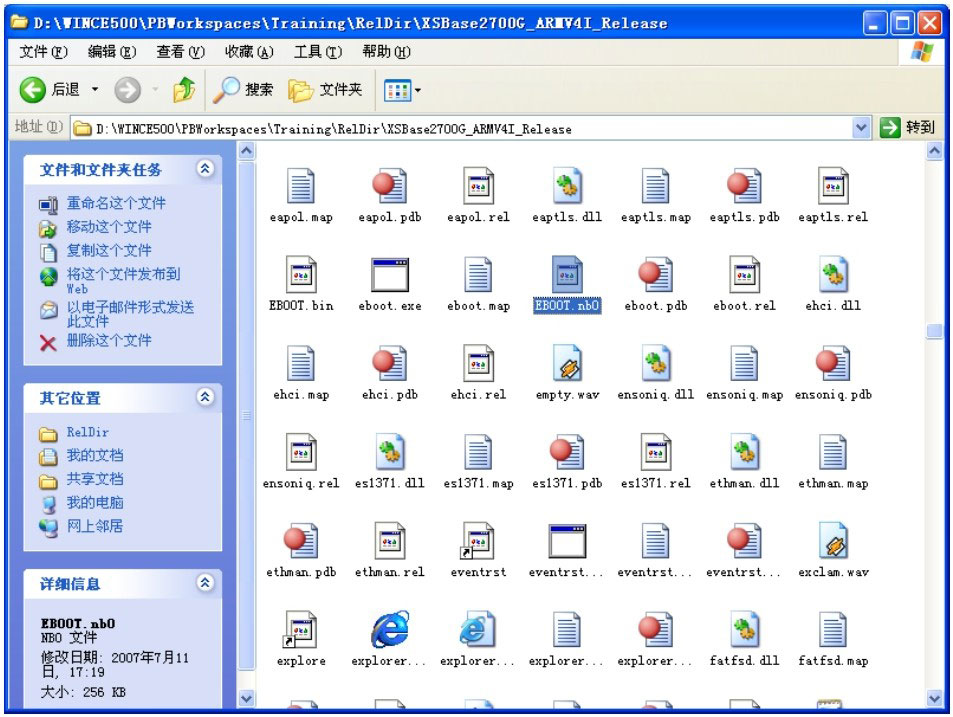
Task: Open the Search (搜索) toolbar button
Action: tap(243, 90)
